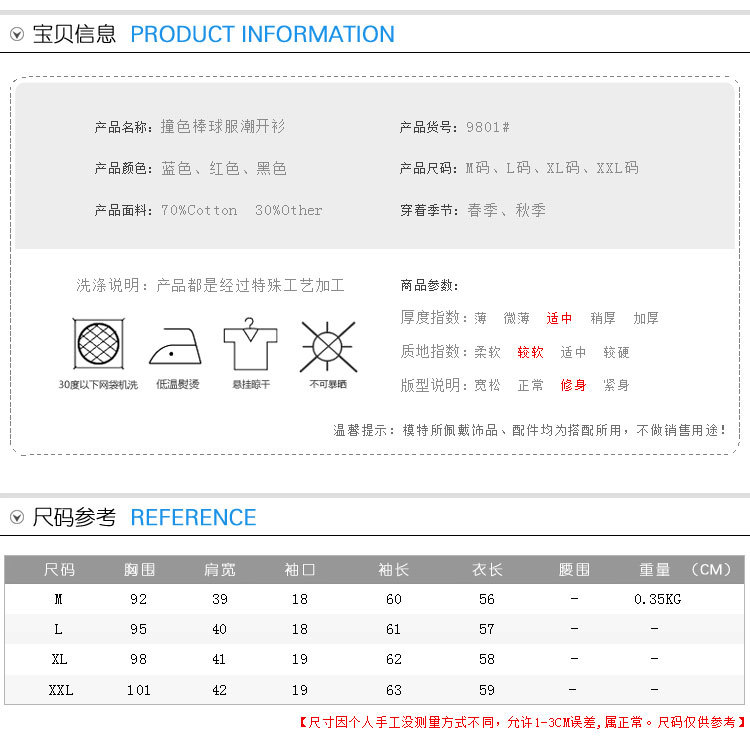
Task: Click the 尺码 column header
Action: point(59,570)
